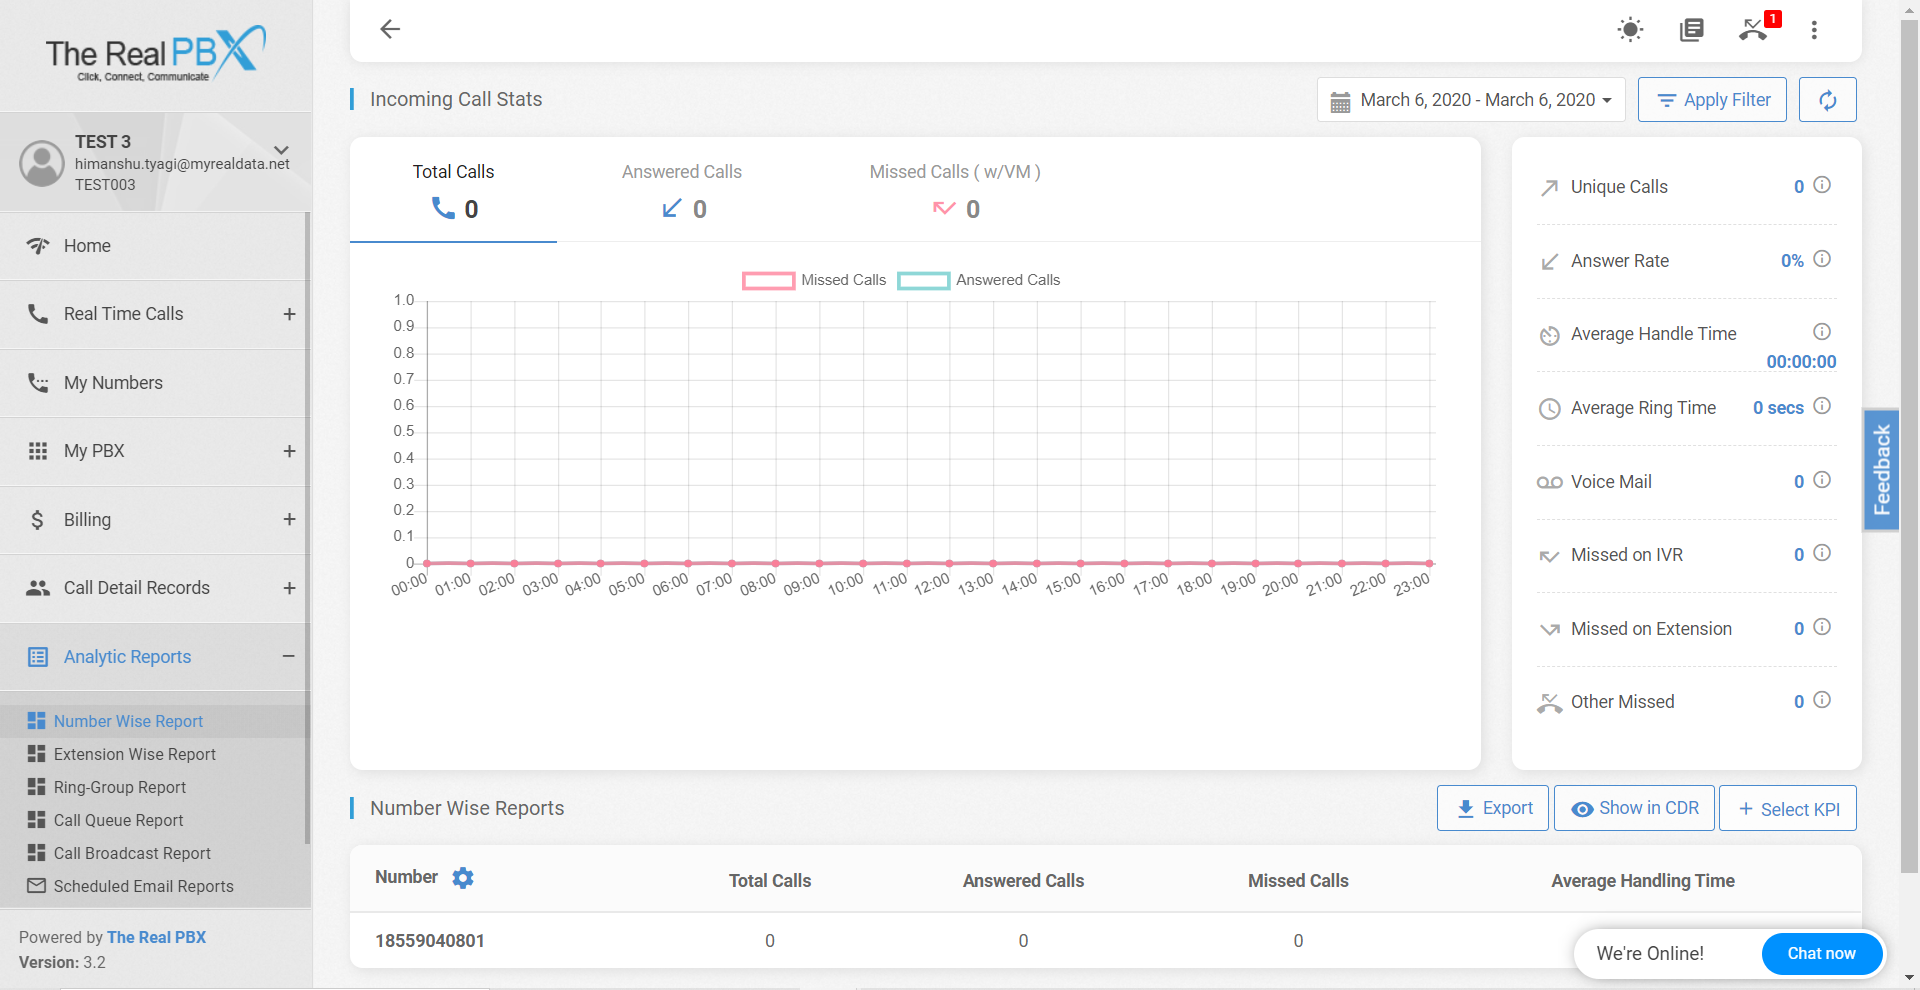Switch to the Answered Calls tab
Screen dimensions: 1920x990
coord(682,190)
